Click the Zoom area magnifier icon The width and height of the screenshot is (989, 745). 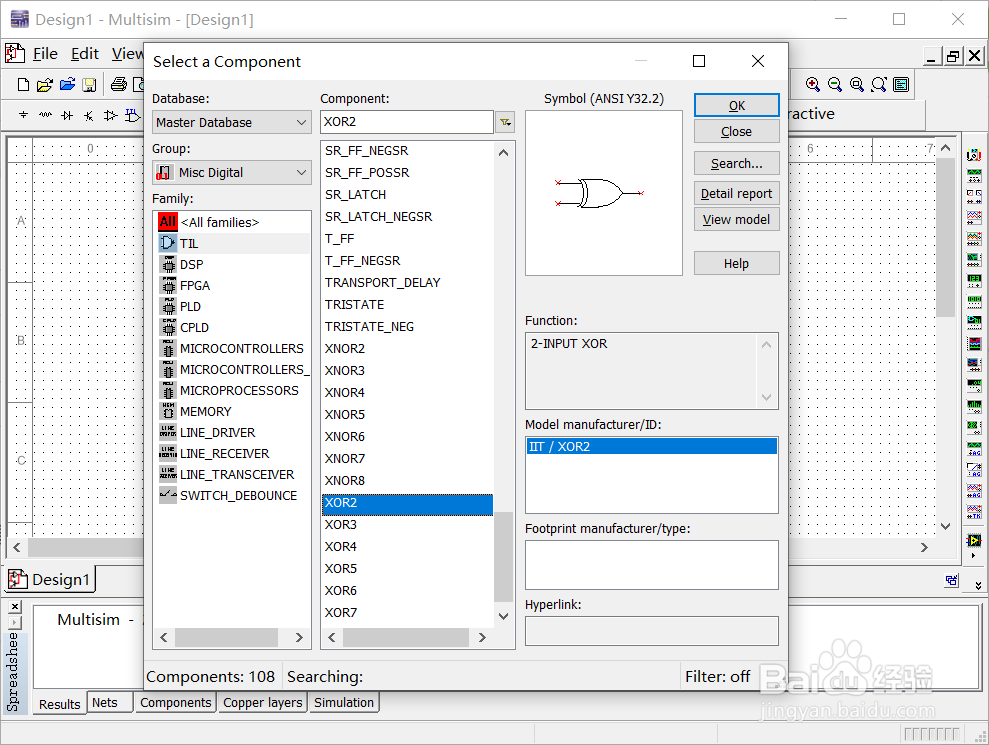857,85
